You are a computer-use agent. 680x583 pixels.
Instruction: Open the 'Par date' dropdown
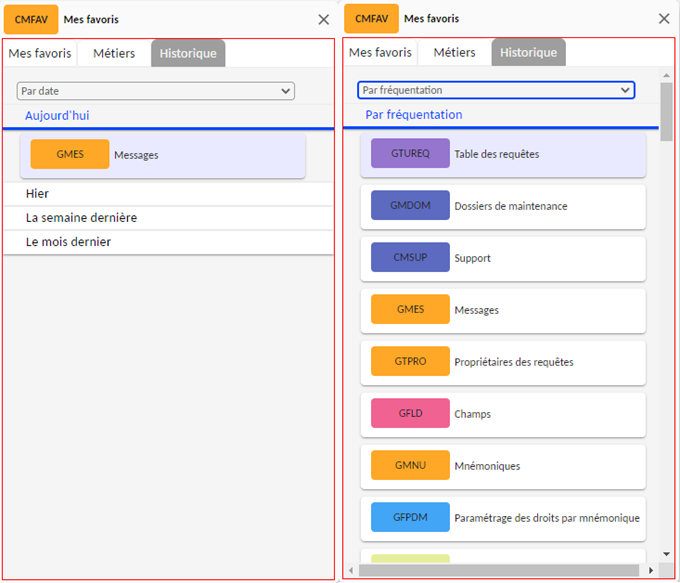(156, 91)
